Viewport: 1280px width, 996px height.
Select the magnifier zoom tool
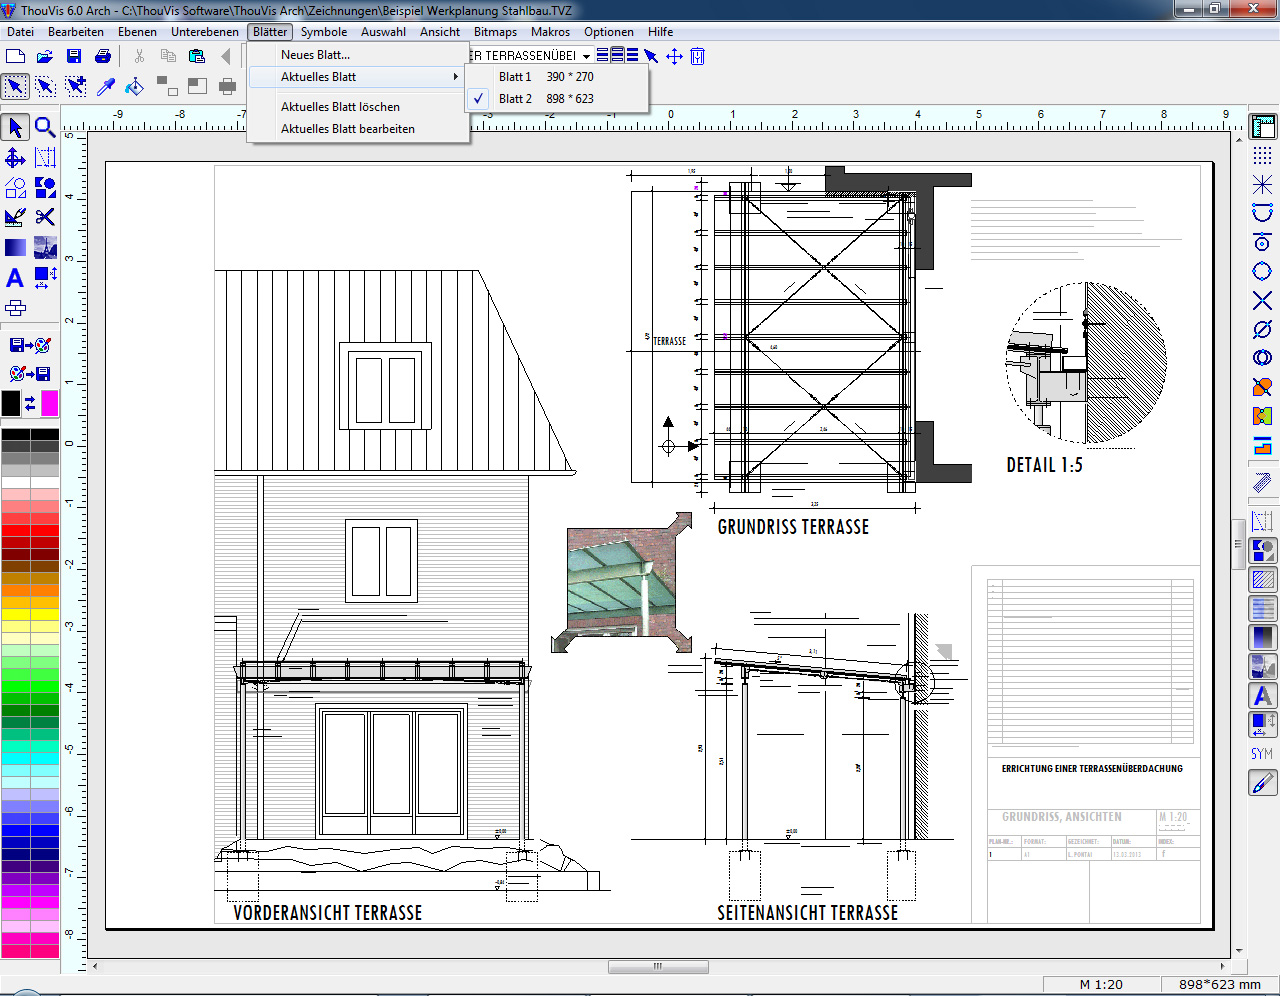[45, 127]
